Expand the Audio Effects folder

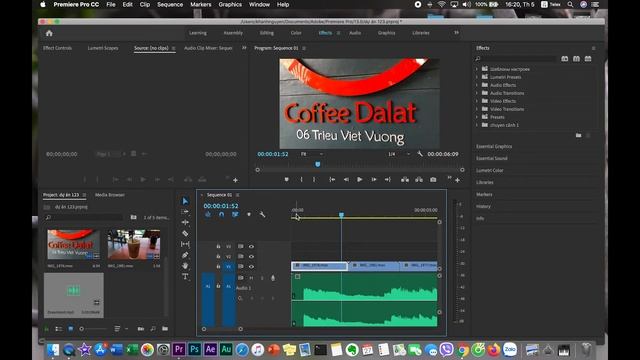(476, 85)
